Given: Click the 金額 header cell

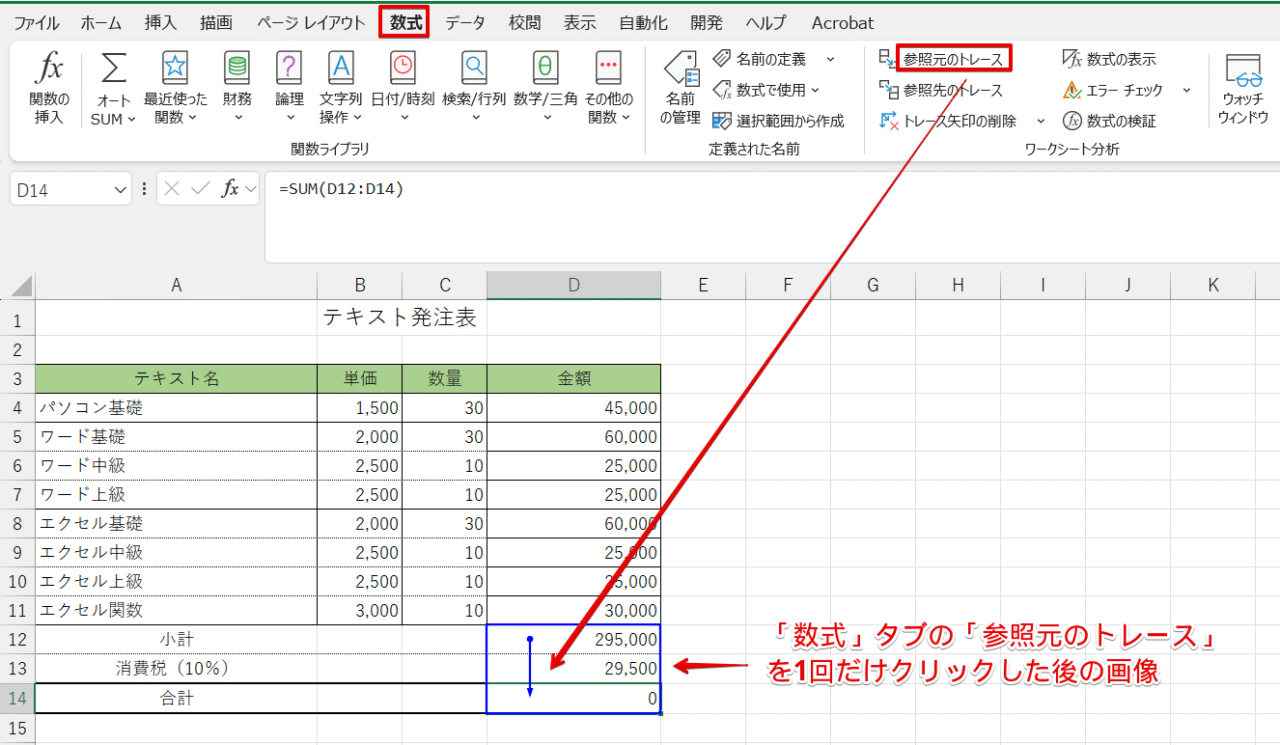Looking at the screenshot, I should pos(574,379).
